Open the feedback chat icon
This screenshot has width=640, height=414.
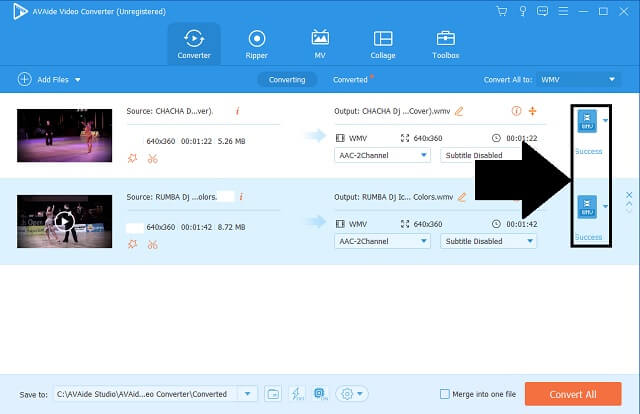(x=542, y=11)
